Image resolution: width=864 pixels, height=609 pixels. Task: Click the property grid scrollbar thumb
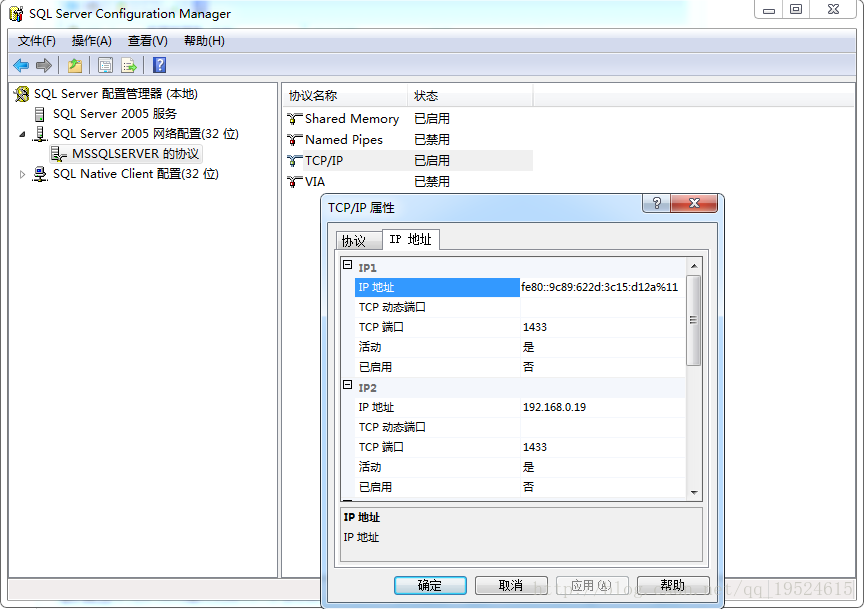694,321
